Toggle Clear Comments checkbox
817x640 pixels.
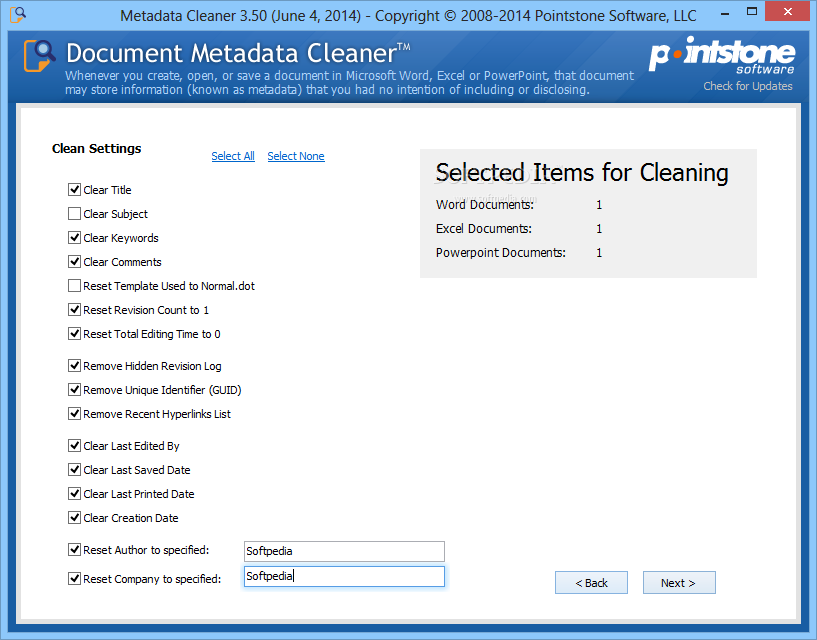pos(75,262)
